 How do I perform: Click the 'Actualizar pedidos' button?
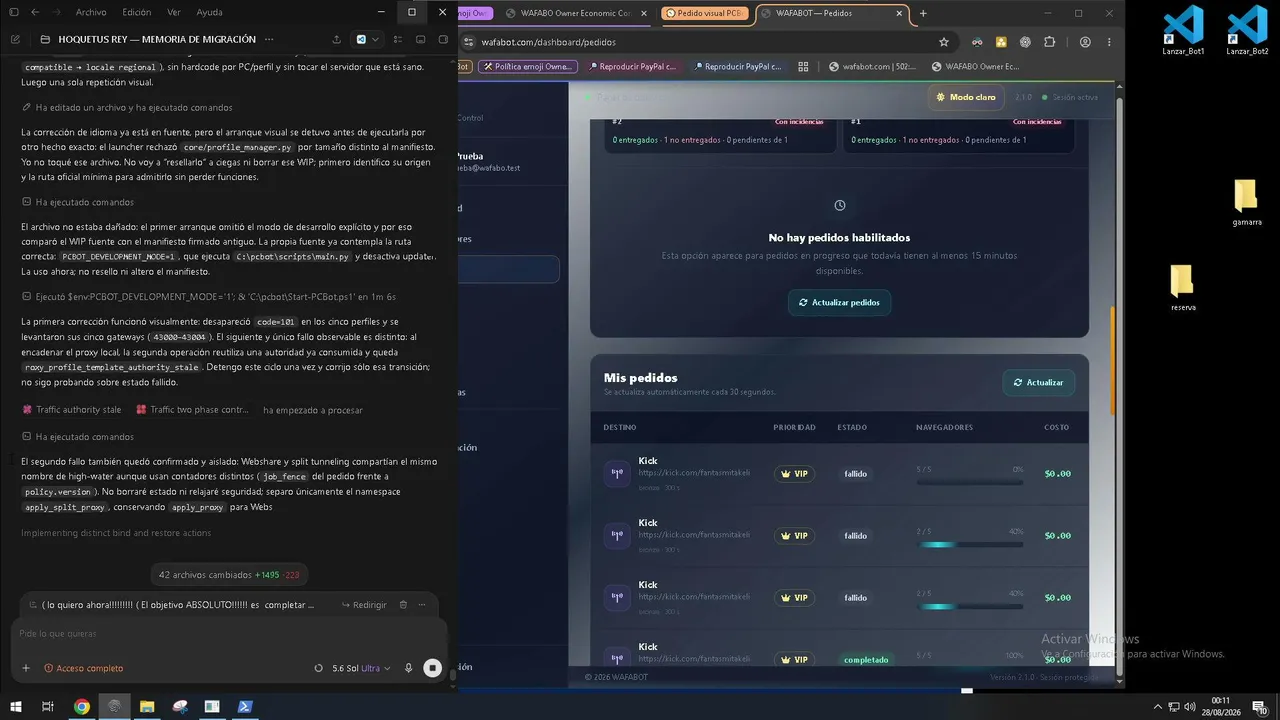(839, 302)
